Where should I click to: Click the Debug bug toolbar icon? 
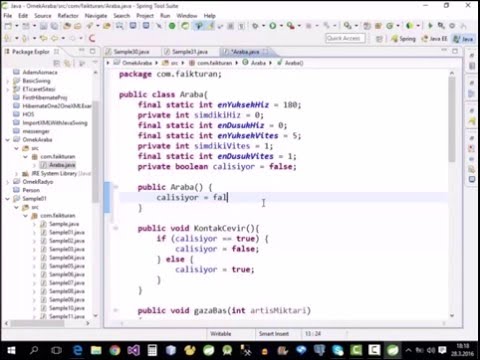click(x=255, y=26)
